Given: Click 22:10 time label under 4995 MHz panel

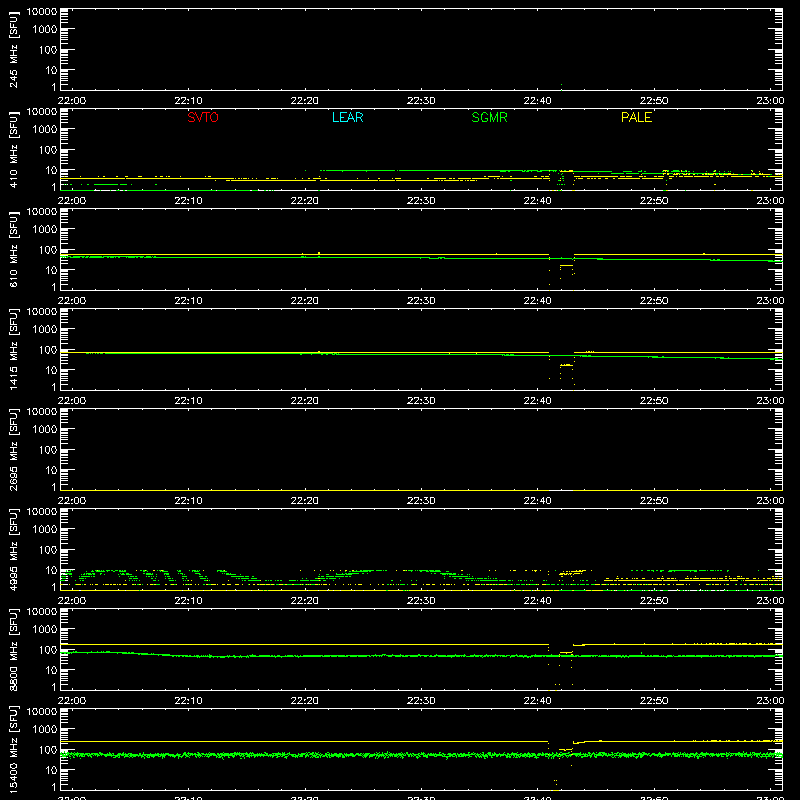Looking at the screenshot, I should tap(188, 601).
